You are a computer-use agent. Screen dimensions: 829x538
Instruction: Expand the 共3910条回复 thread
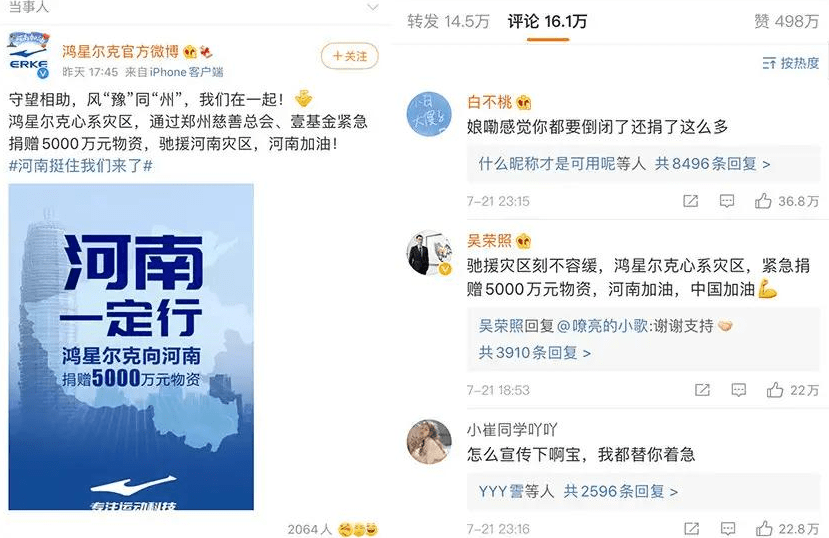[x=534, y=353]
